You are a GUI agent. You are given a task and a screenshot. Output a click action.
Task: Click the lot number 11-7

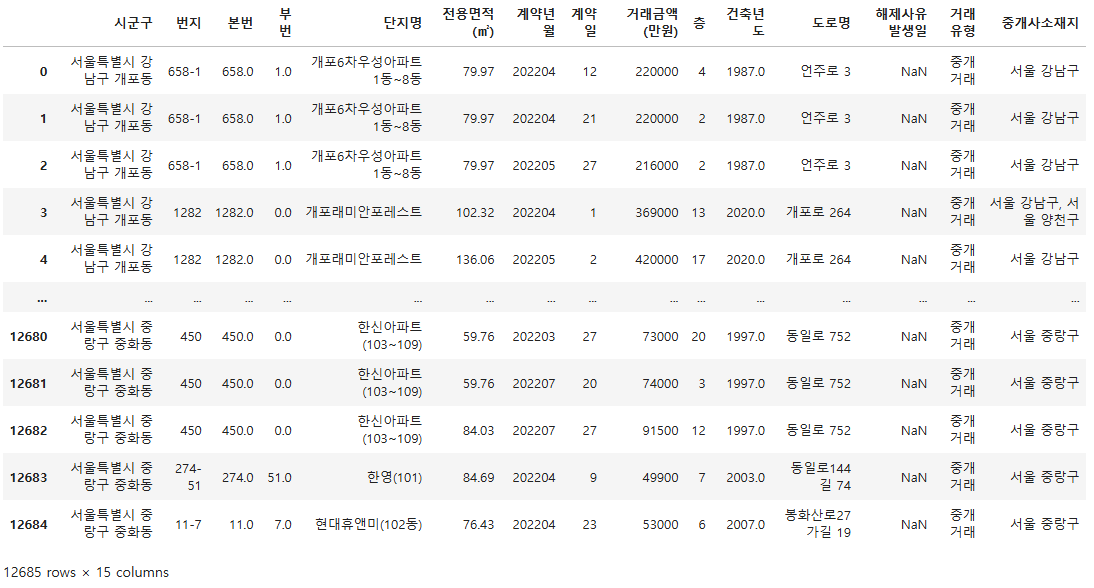point(188,525)
